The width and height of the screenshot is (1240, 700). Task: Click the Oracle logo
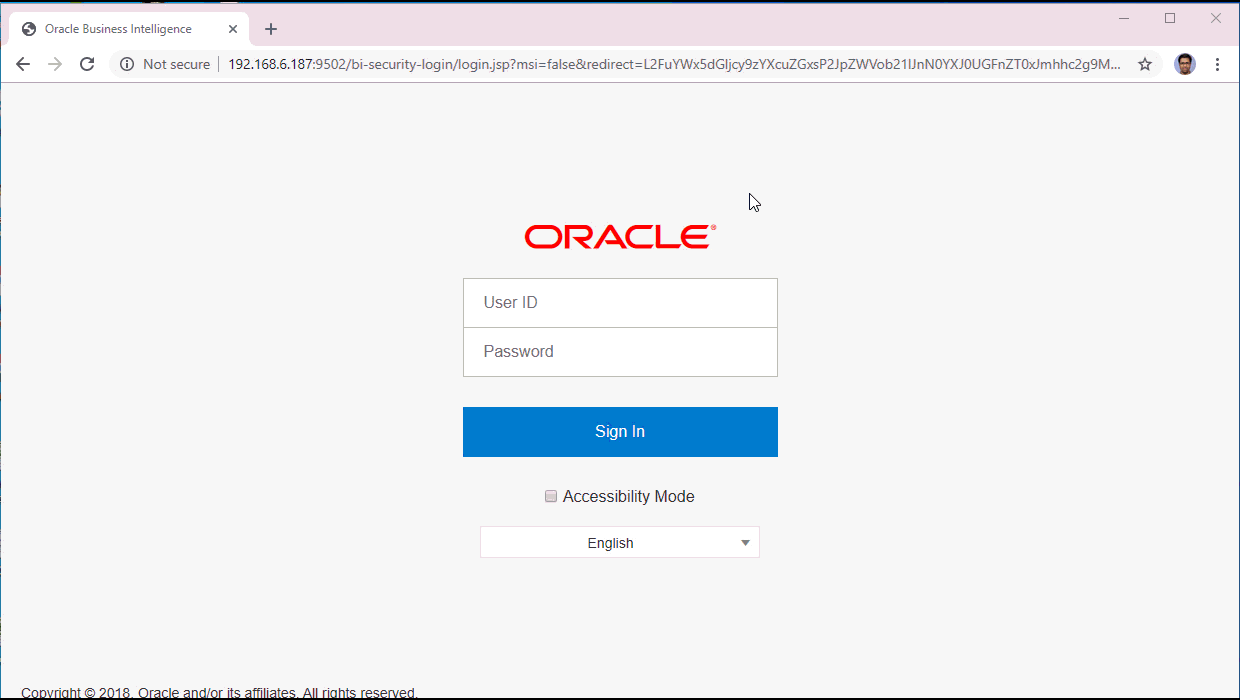click(x=620, y=237)
